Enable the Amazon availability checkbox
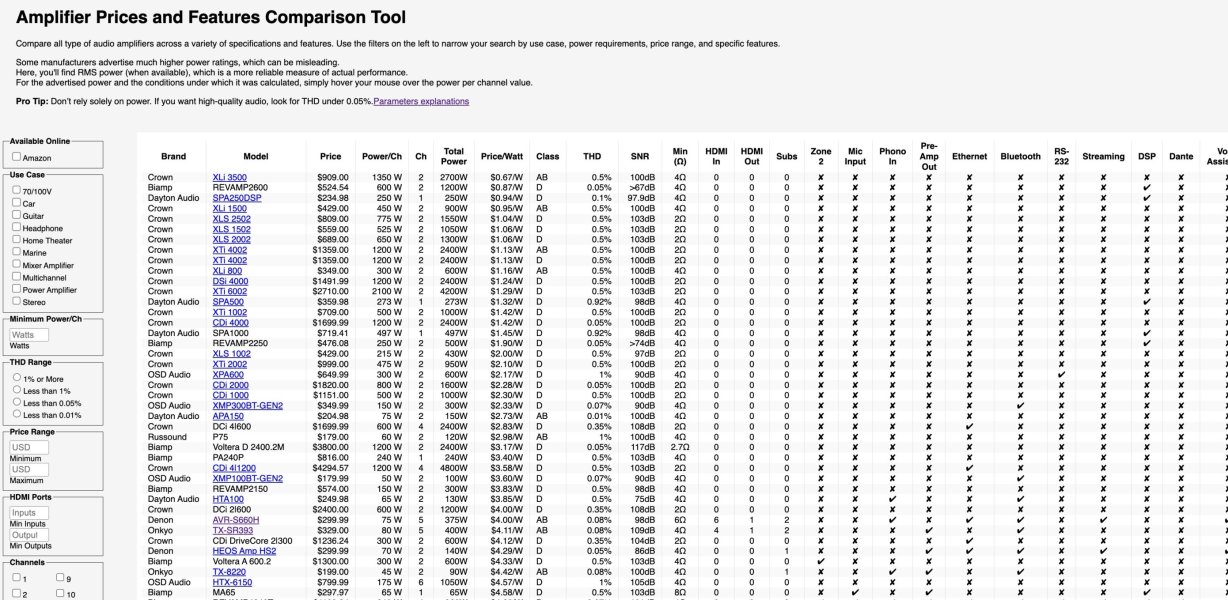Screen dimensions: 1228x600 click(x=17, y=157)
